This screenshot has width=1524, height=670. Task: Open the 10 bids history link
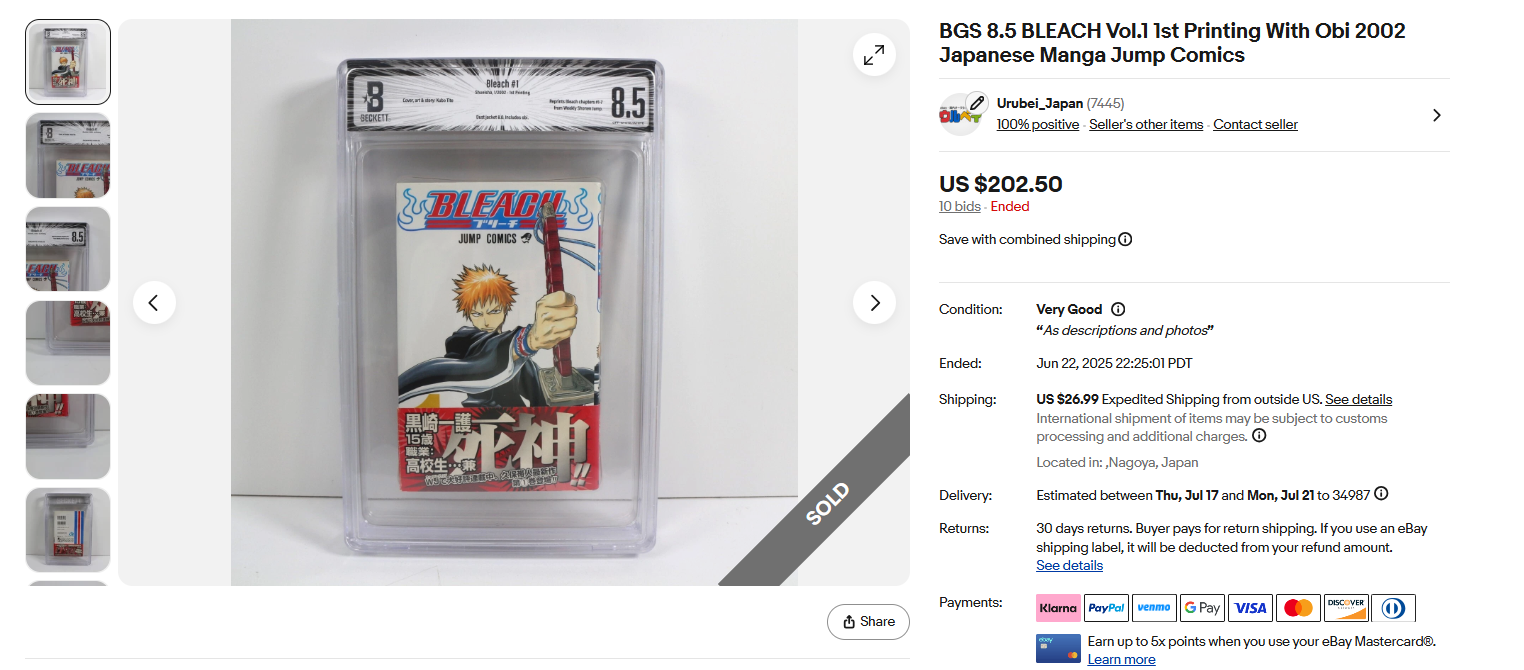pyautogui.click(x=959, y=206)
